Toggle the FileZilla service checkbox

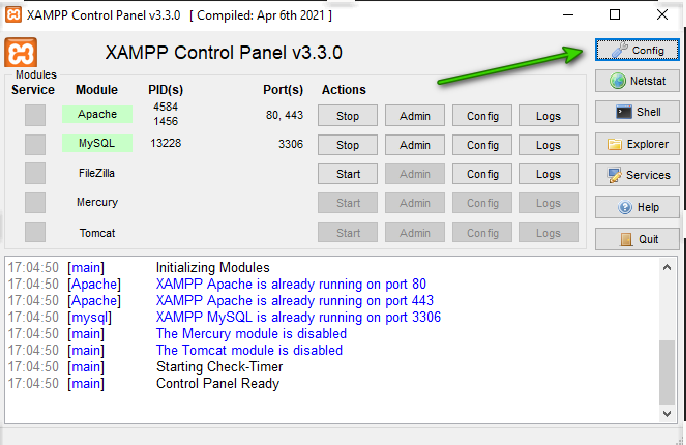35,173
